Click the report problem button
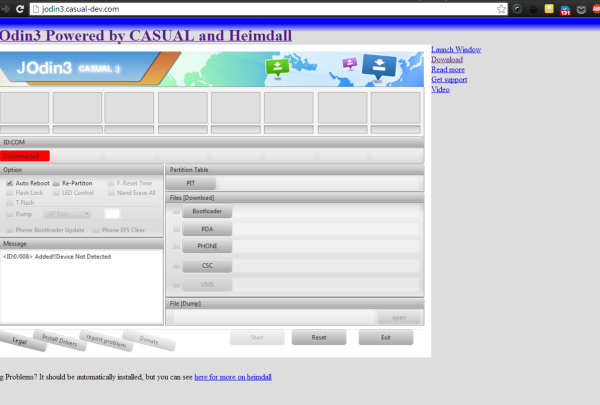600x405 pixels. [x=106, y=340]
